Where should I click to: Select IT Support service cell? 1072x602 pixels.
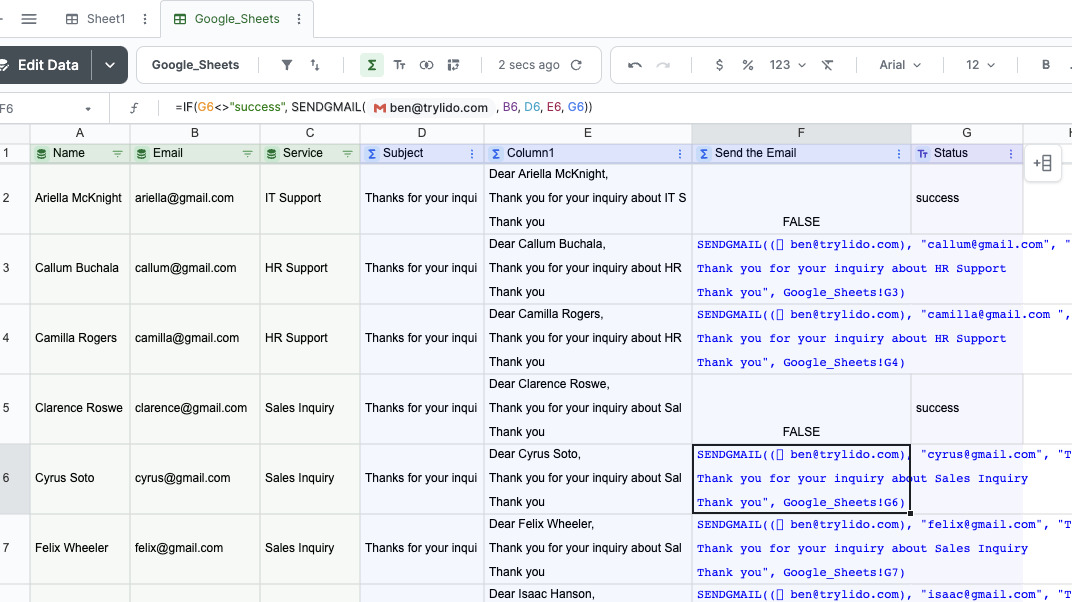click(310, 198)
